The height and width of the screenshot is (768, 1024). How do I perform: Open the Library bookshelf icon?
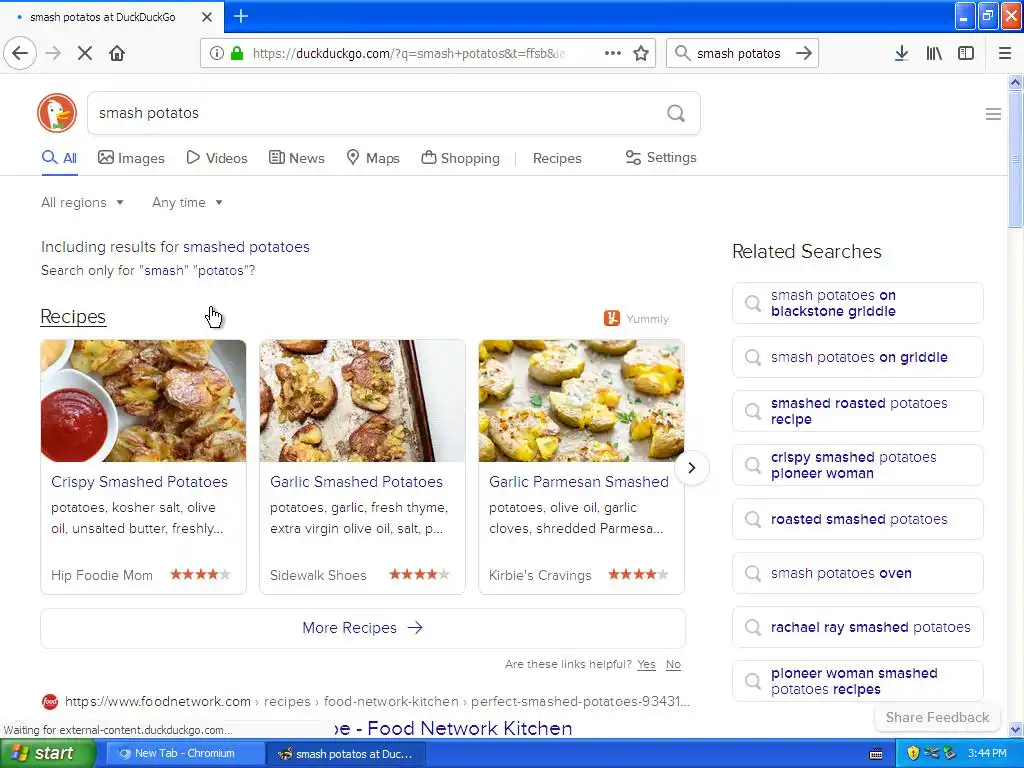click(934, 53)
